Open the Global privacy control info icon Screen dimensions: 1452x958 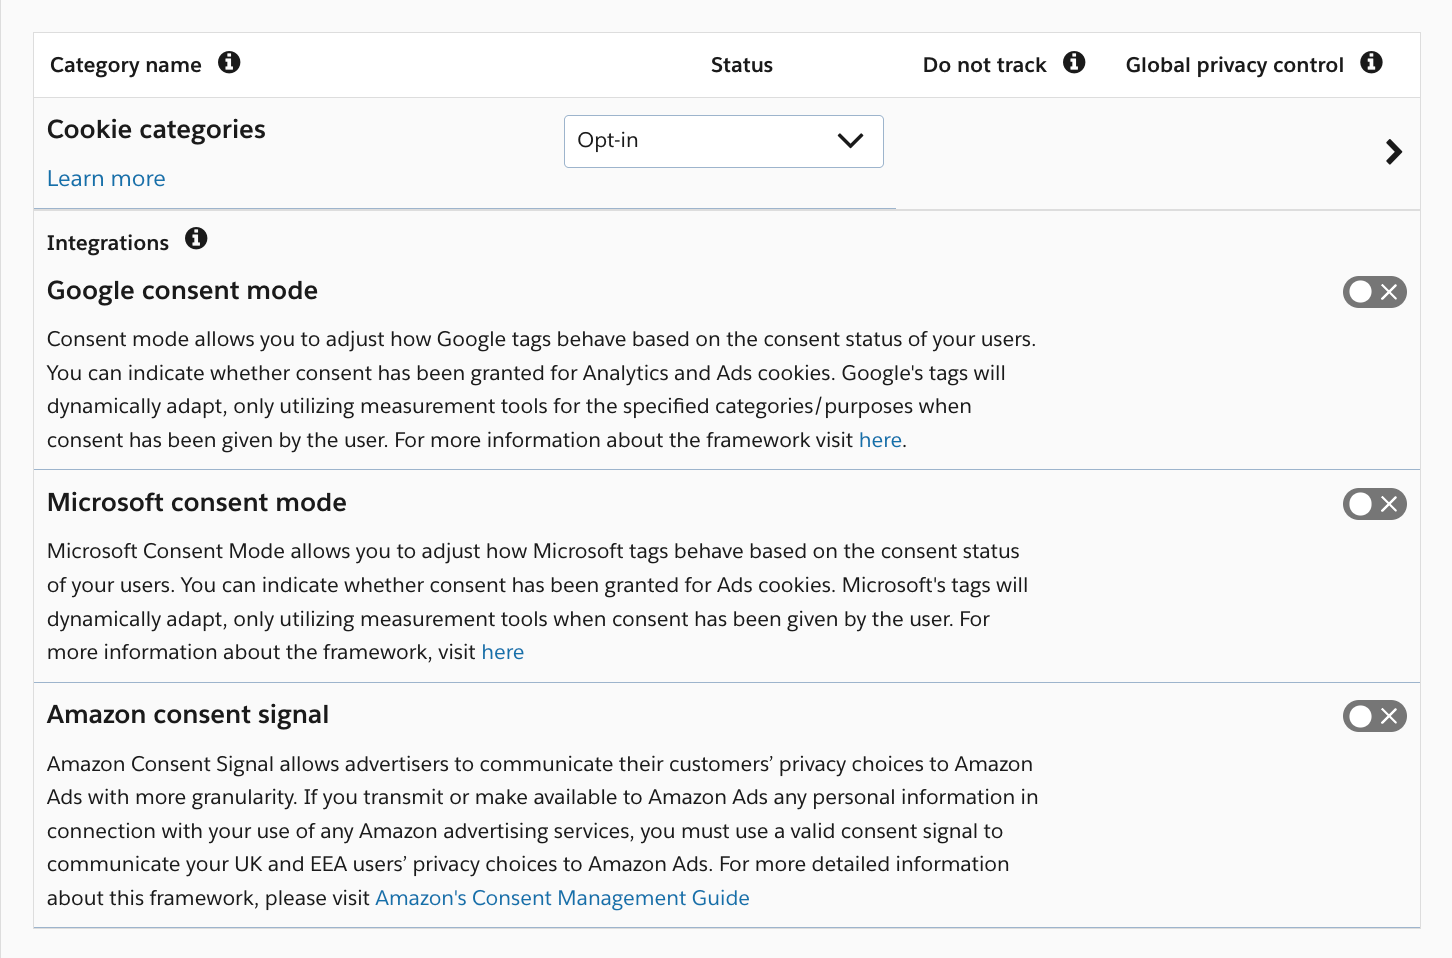click(1371, 63)
